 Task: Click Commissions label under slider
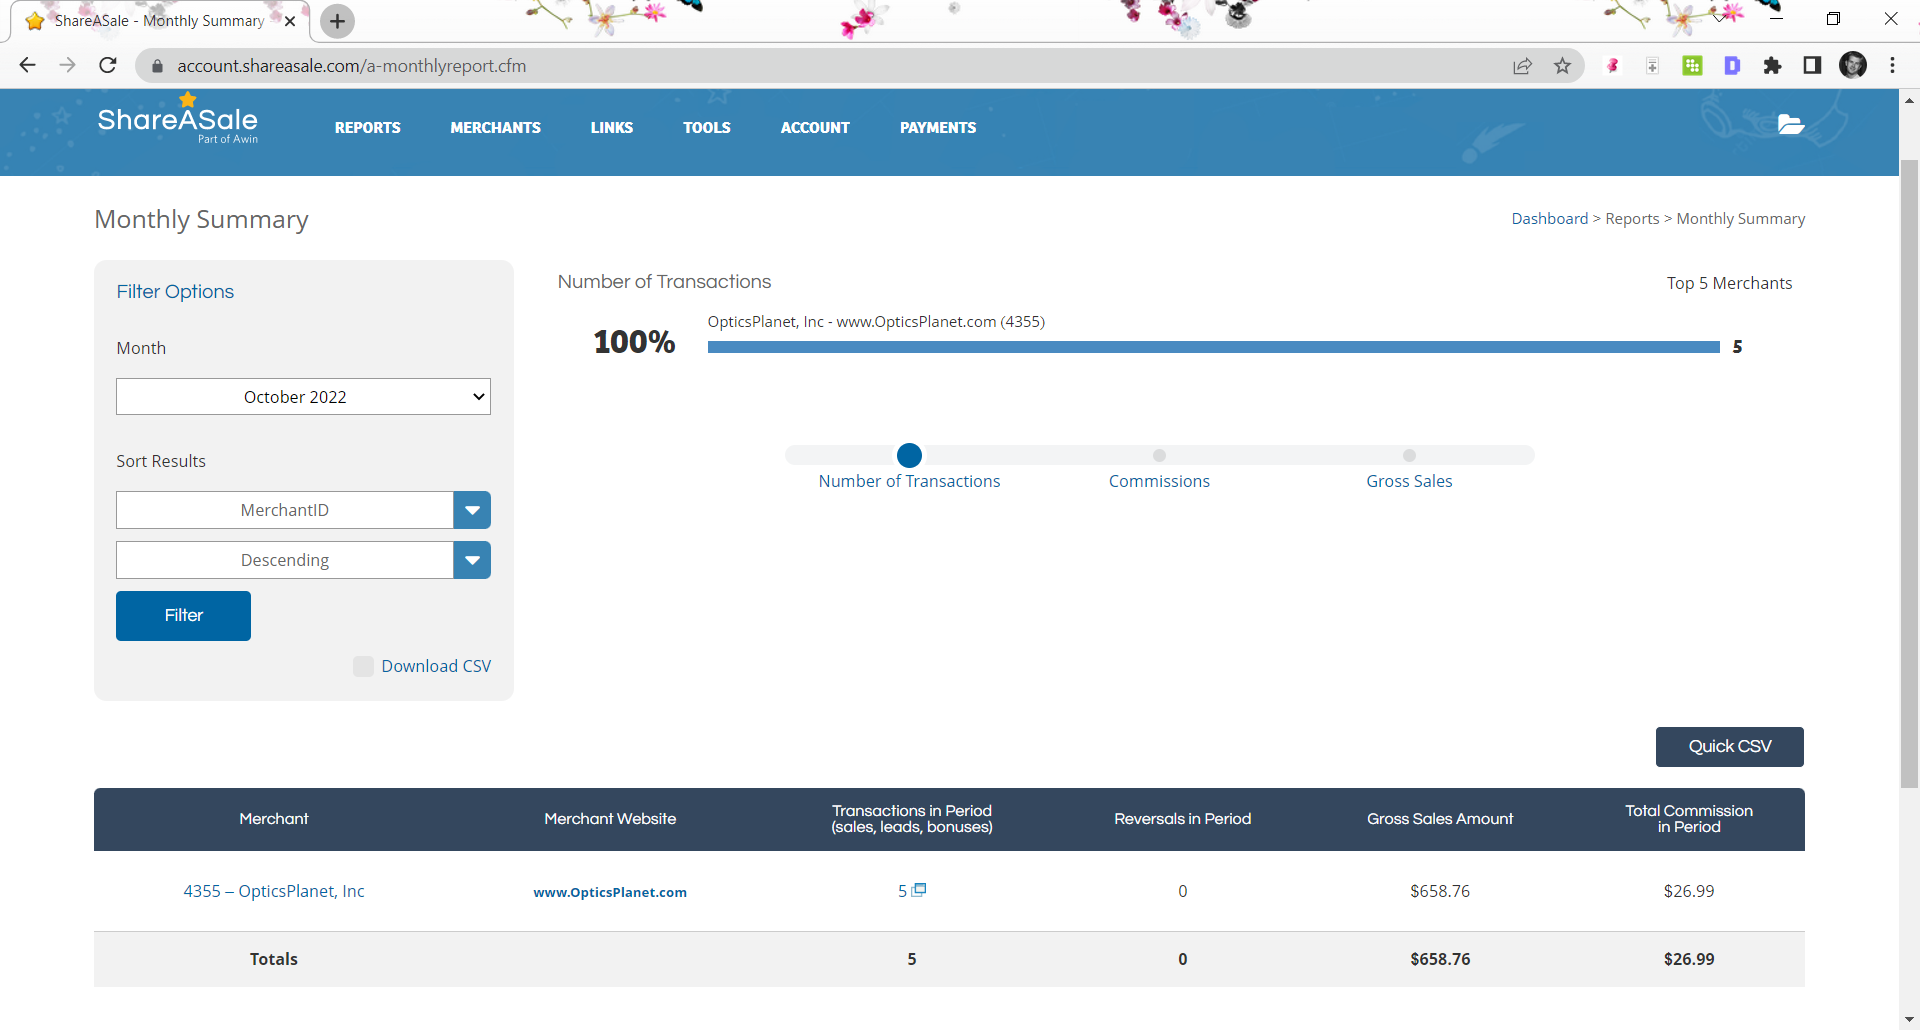click(1159, 481)
